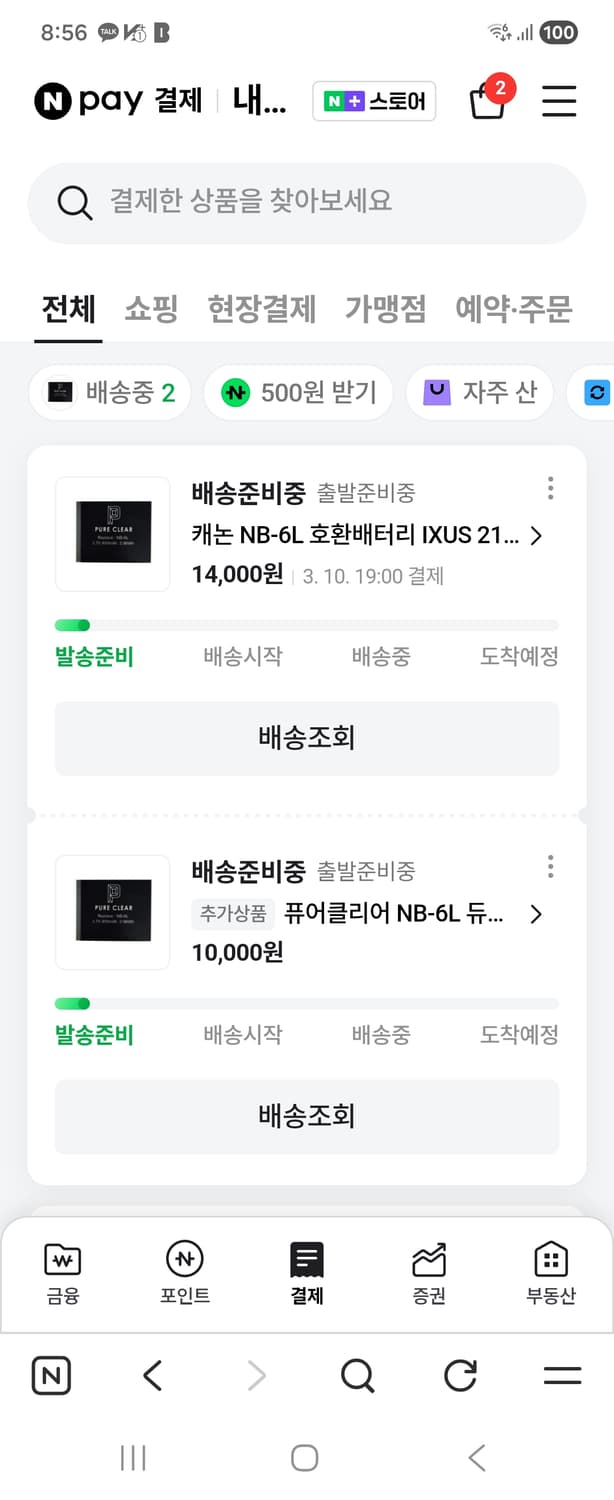Tap the shopping cart icon showing 2 items
The height and width of the screenshot is (1500, 614).
pos(487,100)
